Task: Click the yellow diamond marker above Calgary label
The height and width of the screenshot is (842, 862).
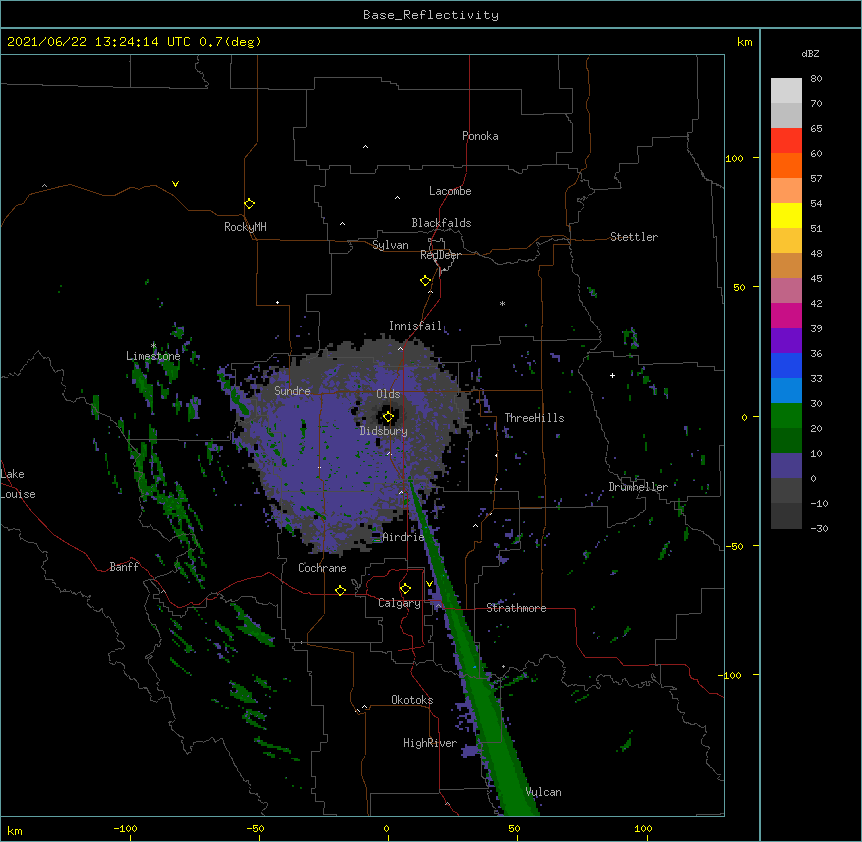Action: pyautogui.click(x=405, y=589)
